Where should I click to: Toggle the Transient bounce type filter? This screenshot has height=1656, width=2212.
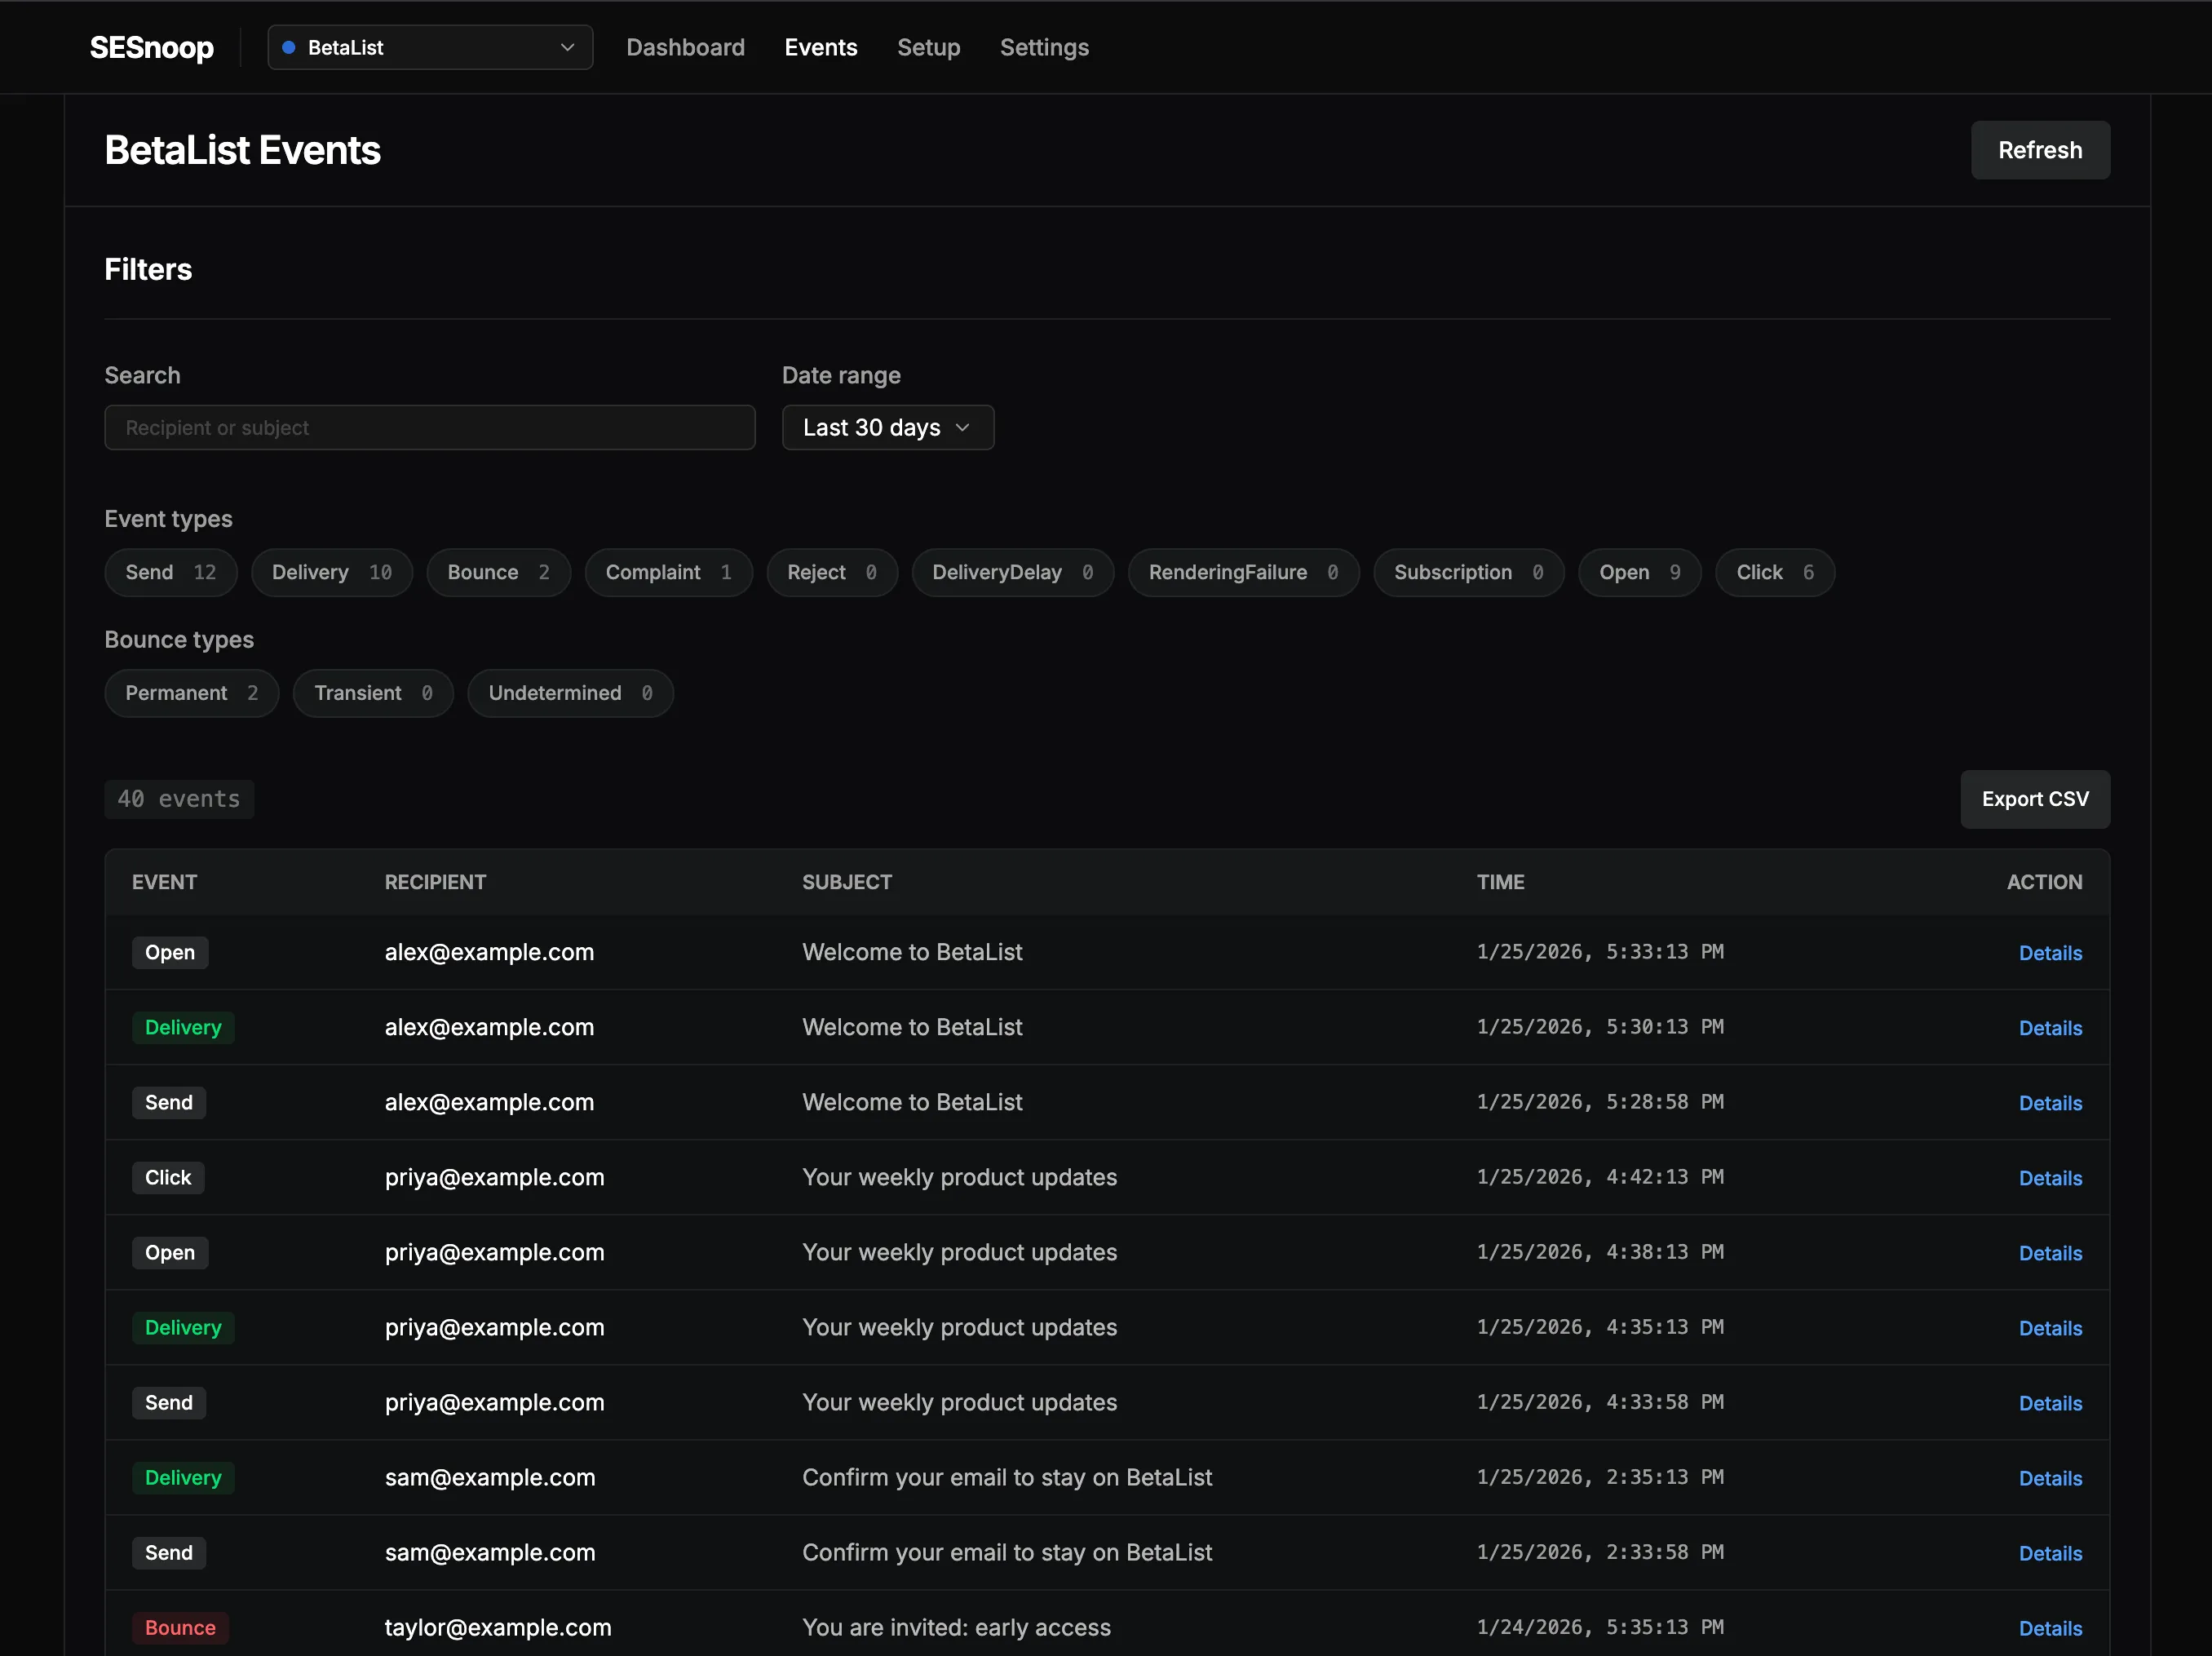pos(372,692)
